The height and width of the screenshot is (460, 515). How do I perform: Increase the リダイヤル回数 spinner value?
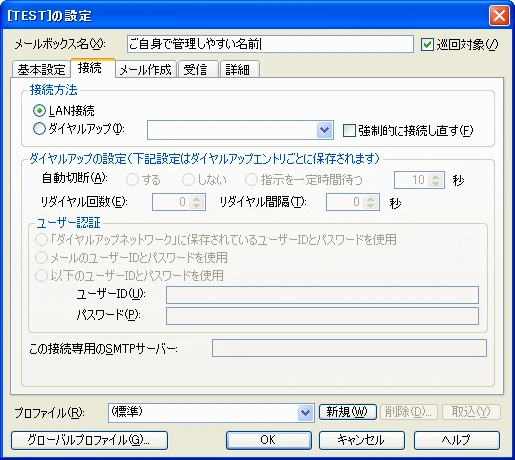coord(197,198)
